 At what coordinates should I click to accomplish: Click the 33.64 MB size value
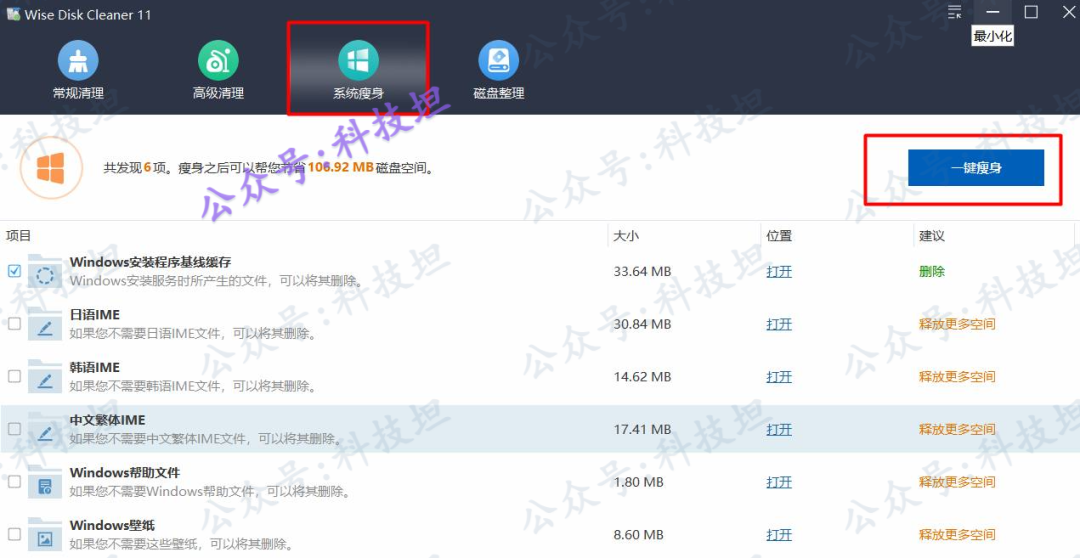pyautogui.click(x=642, y=271)
